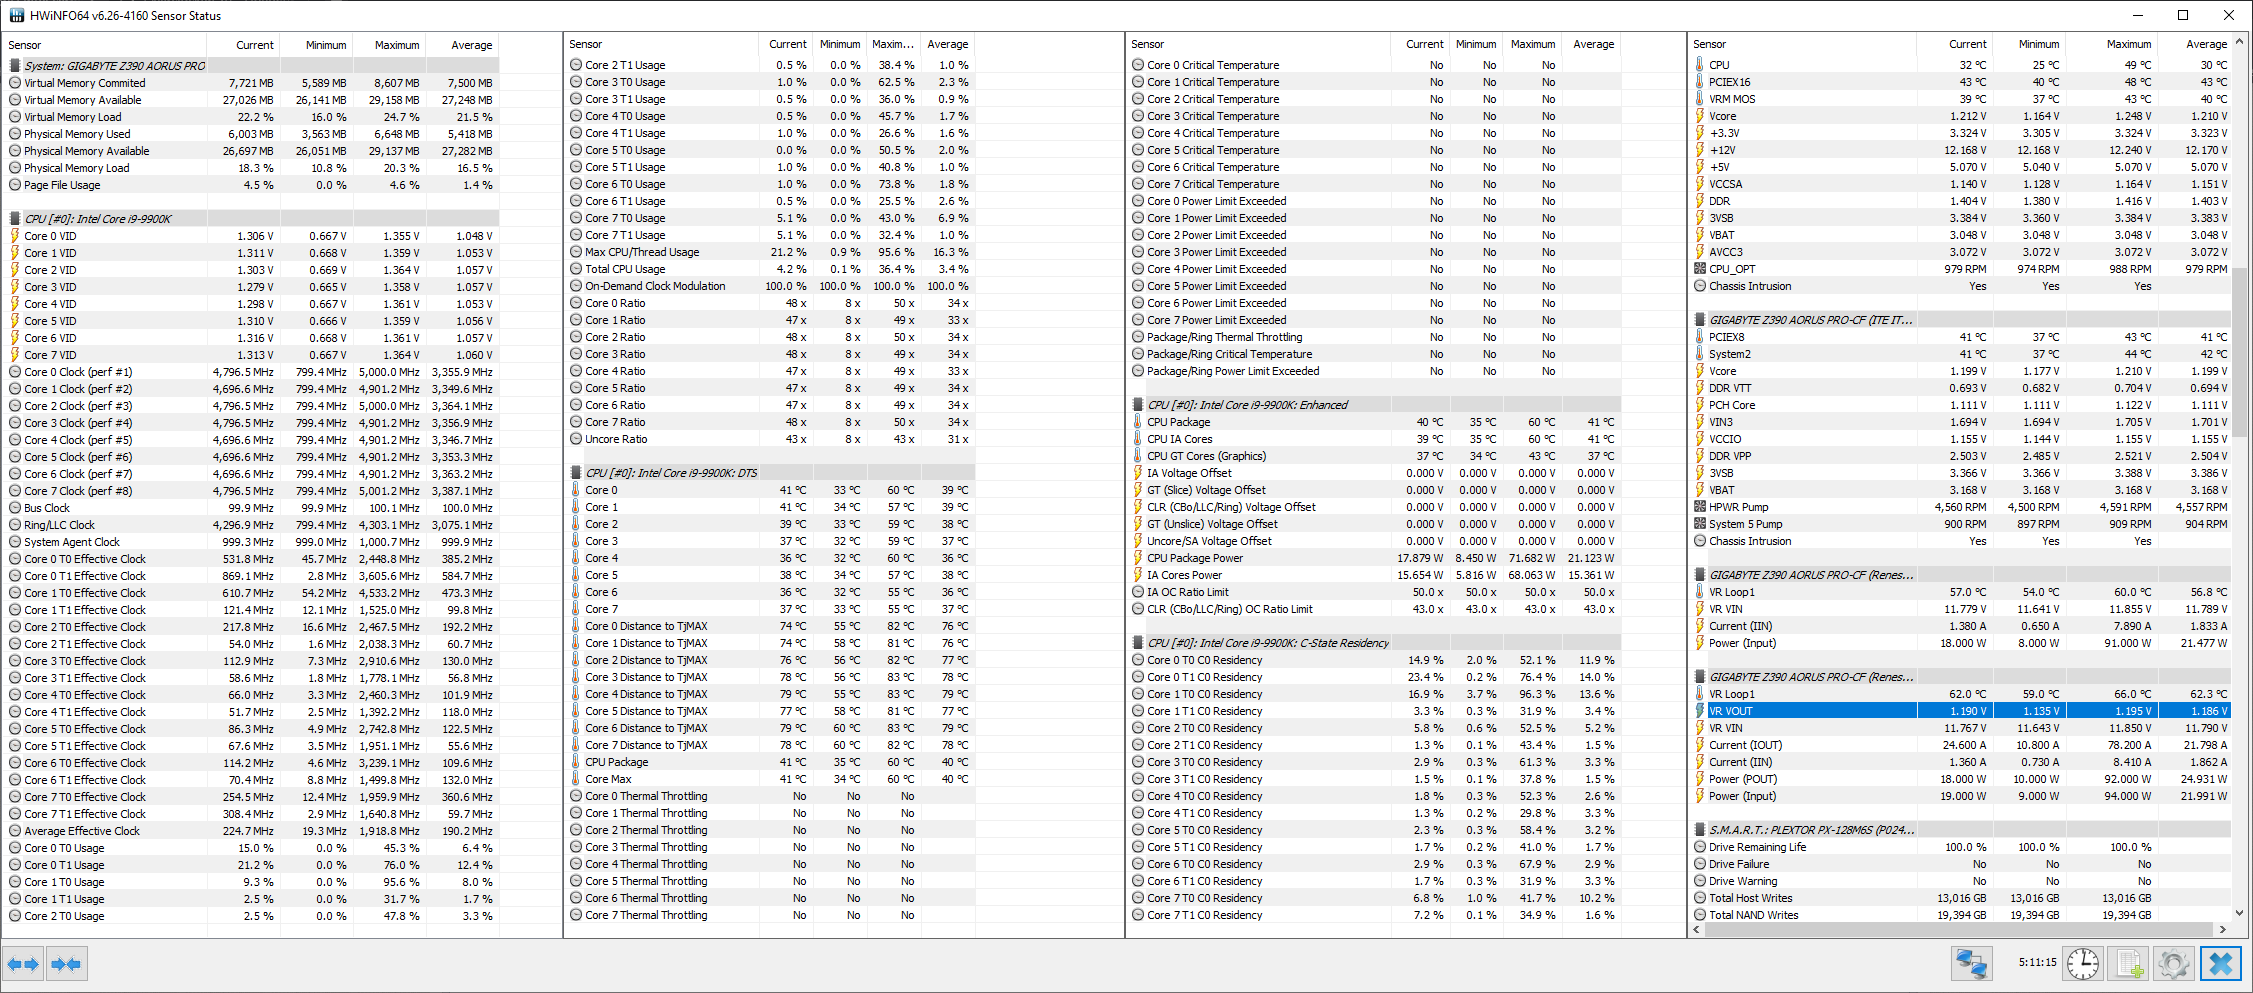
Task: Open the remote center networked-computers button
Action: (x=1971, y=964)
